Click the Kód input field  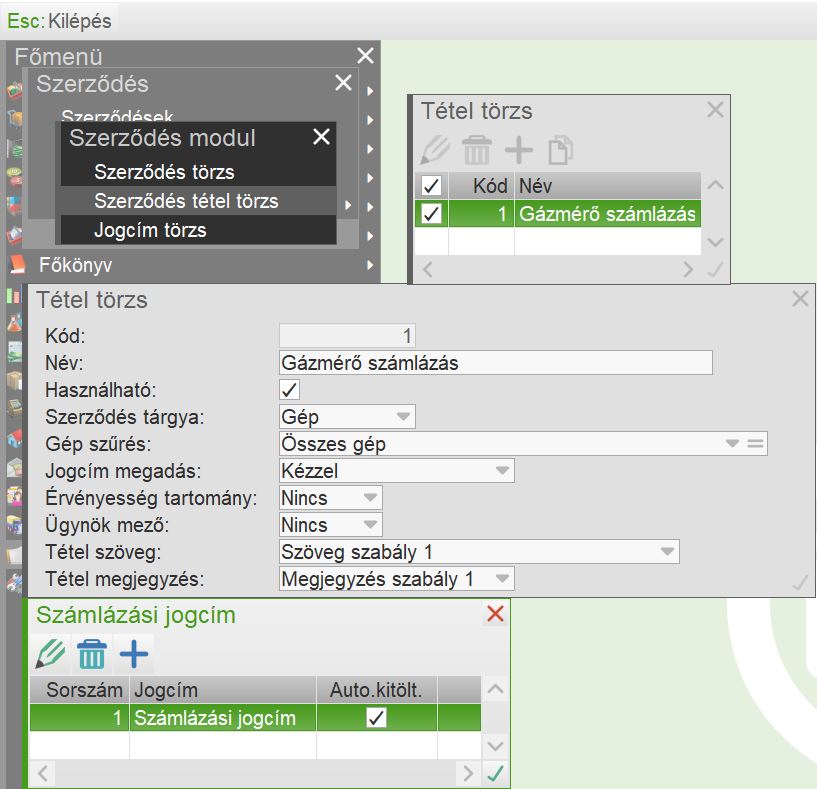[x=348, y=335]
